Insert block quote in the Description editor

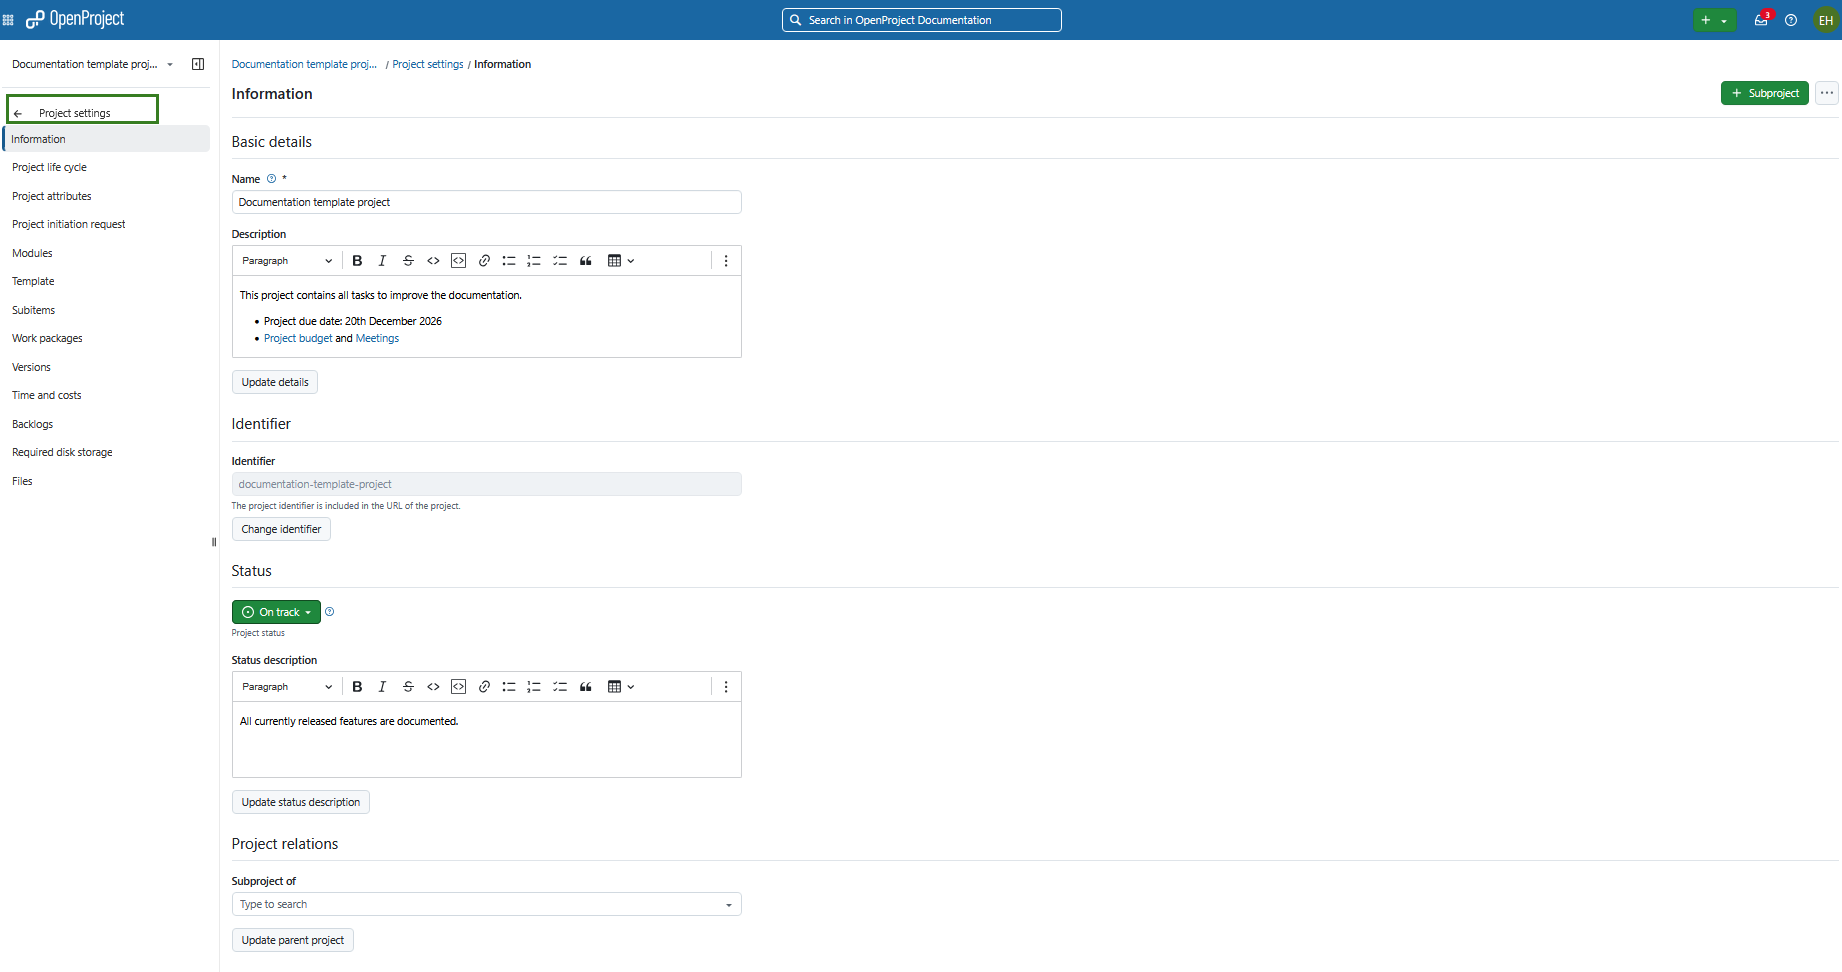coord(586,261)
